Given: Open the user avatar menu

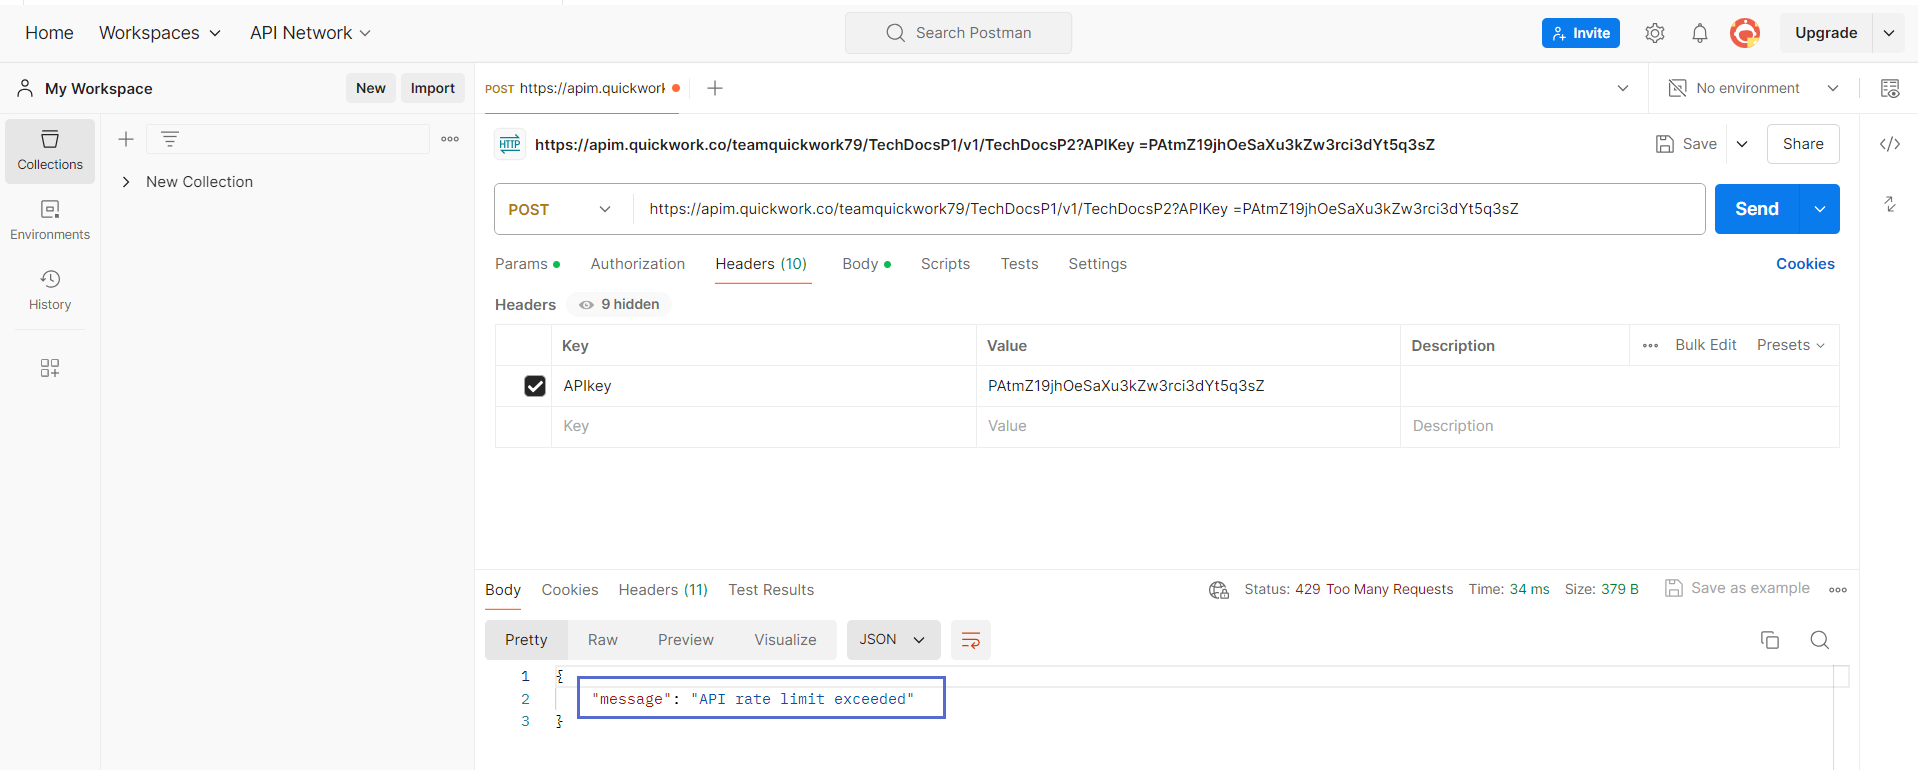Looking at the screenshot, I should (1745, 33).
